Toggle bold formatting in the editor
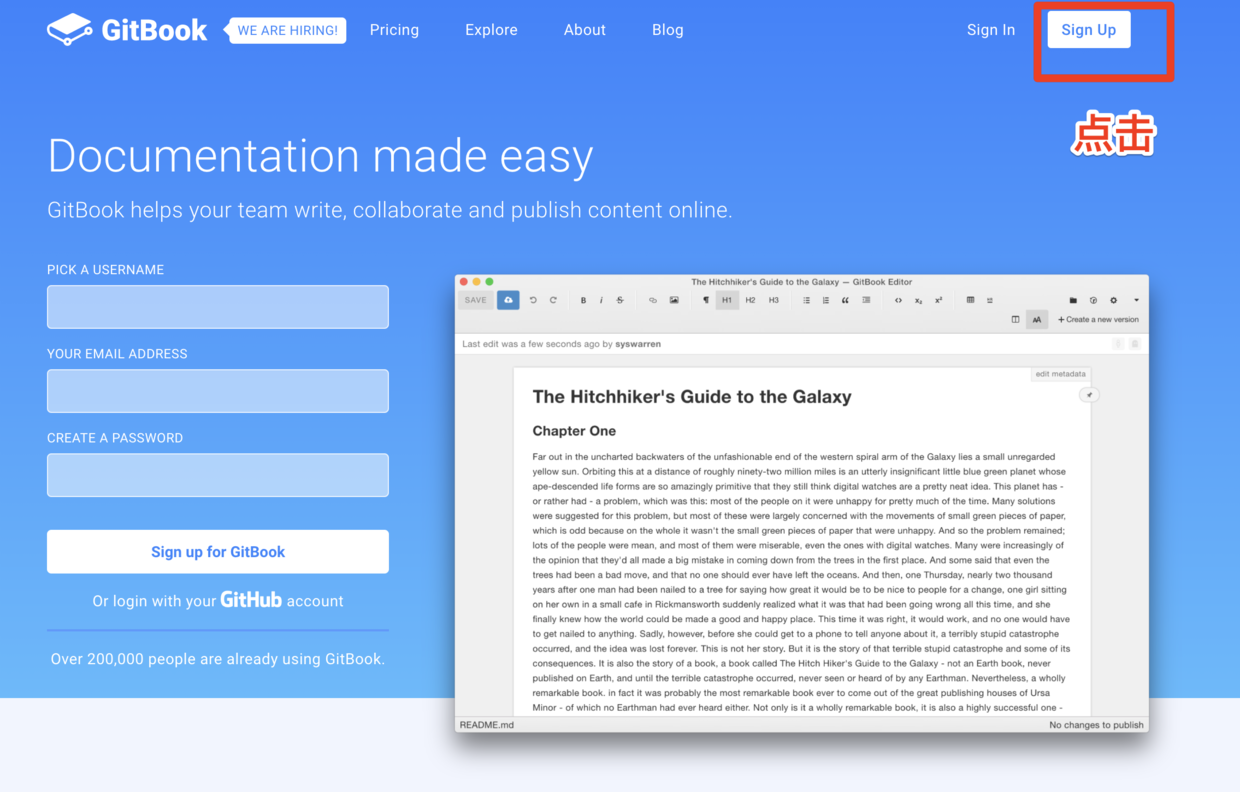 583,300
